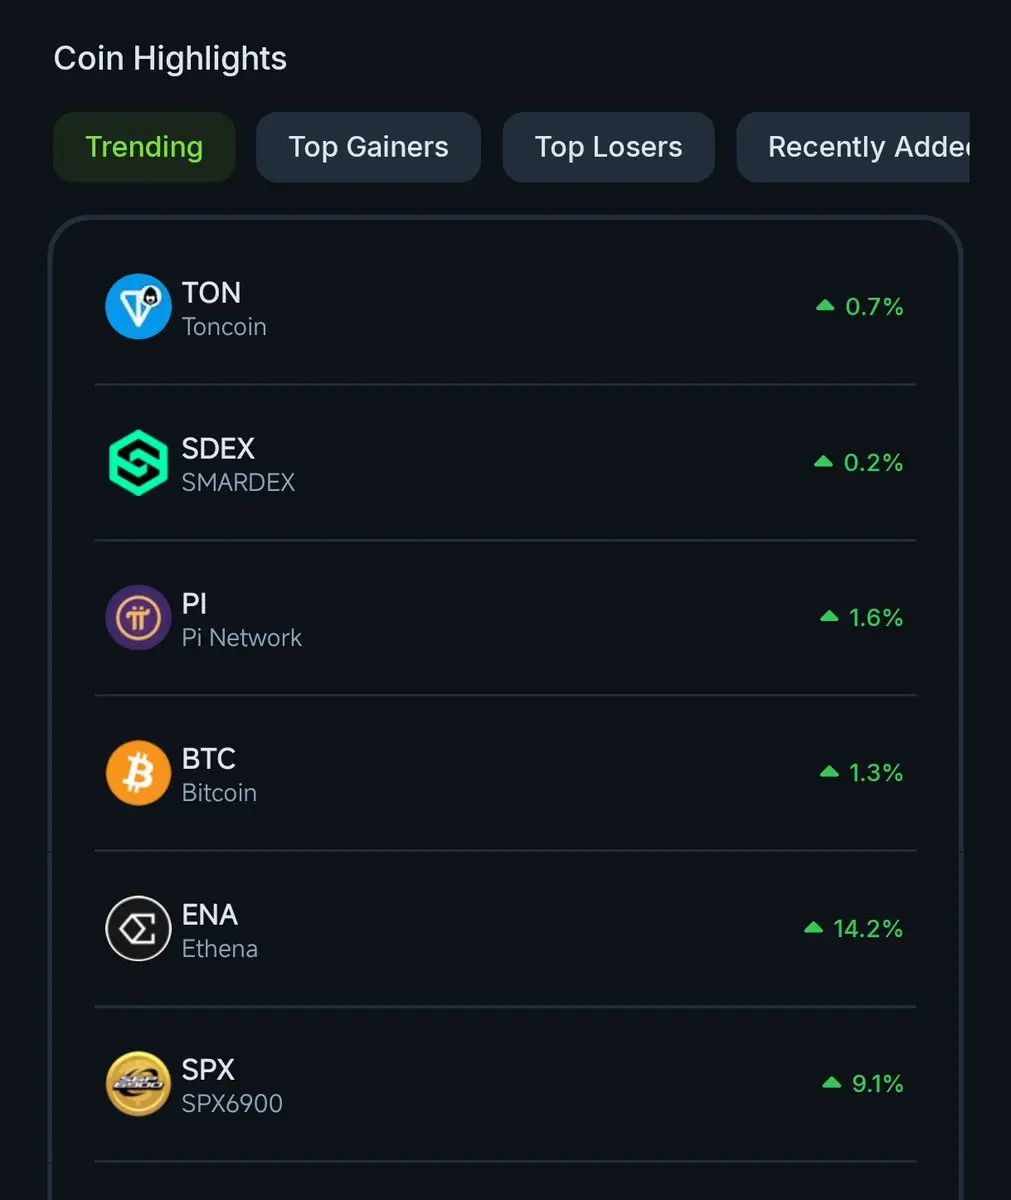
Task: Open the Ethena black circular icon
Action: click(138, 929)
